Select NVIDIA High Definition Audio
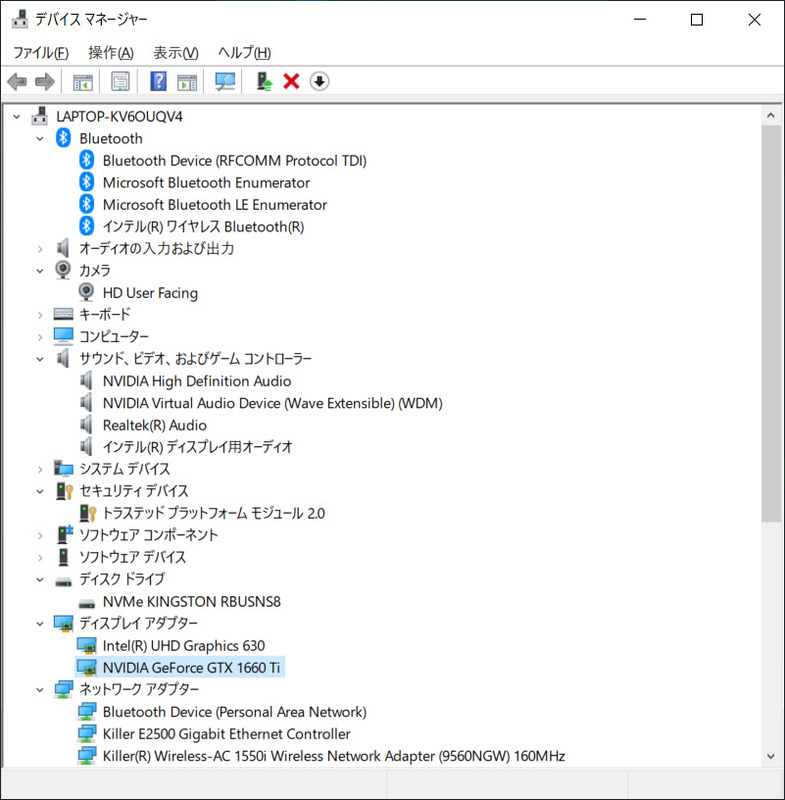This screenshot has width=785, height=800. 197,381
